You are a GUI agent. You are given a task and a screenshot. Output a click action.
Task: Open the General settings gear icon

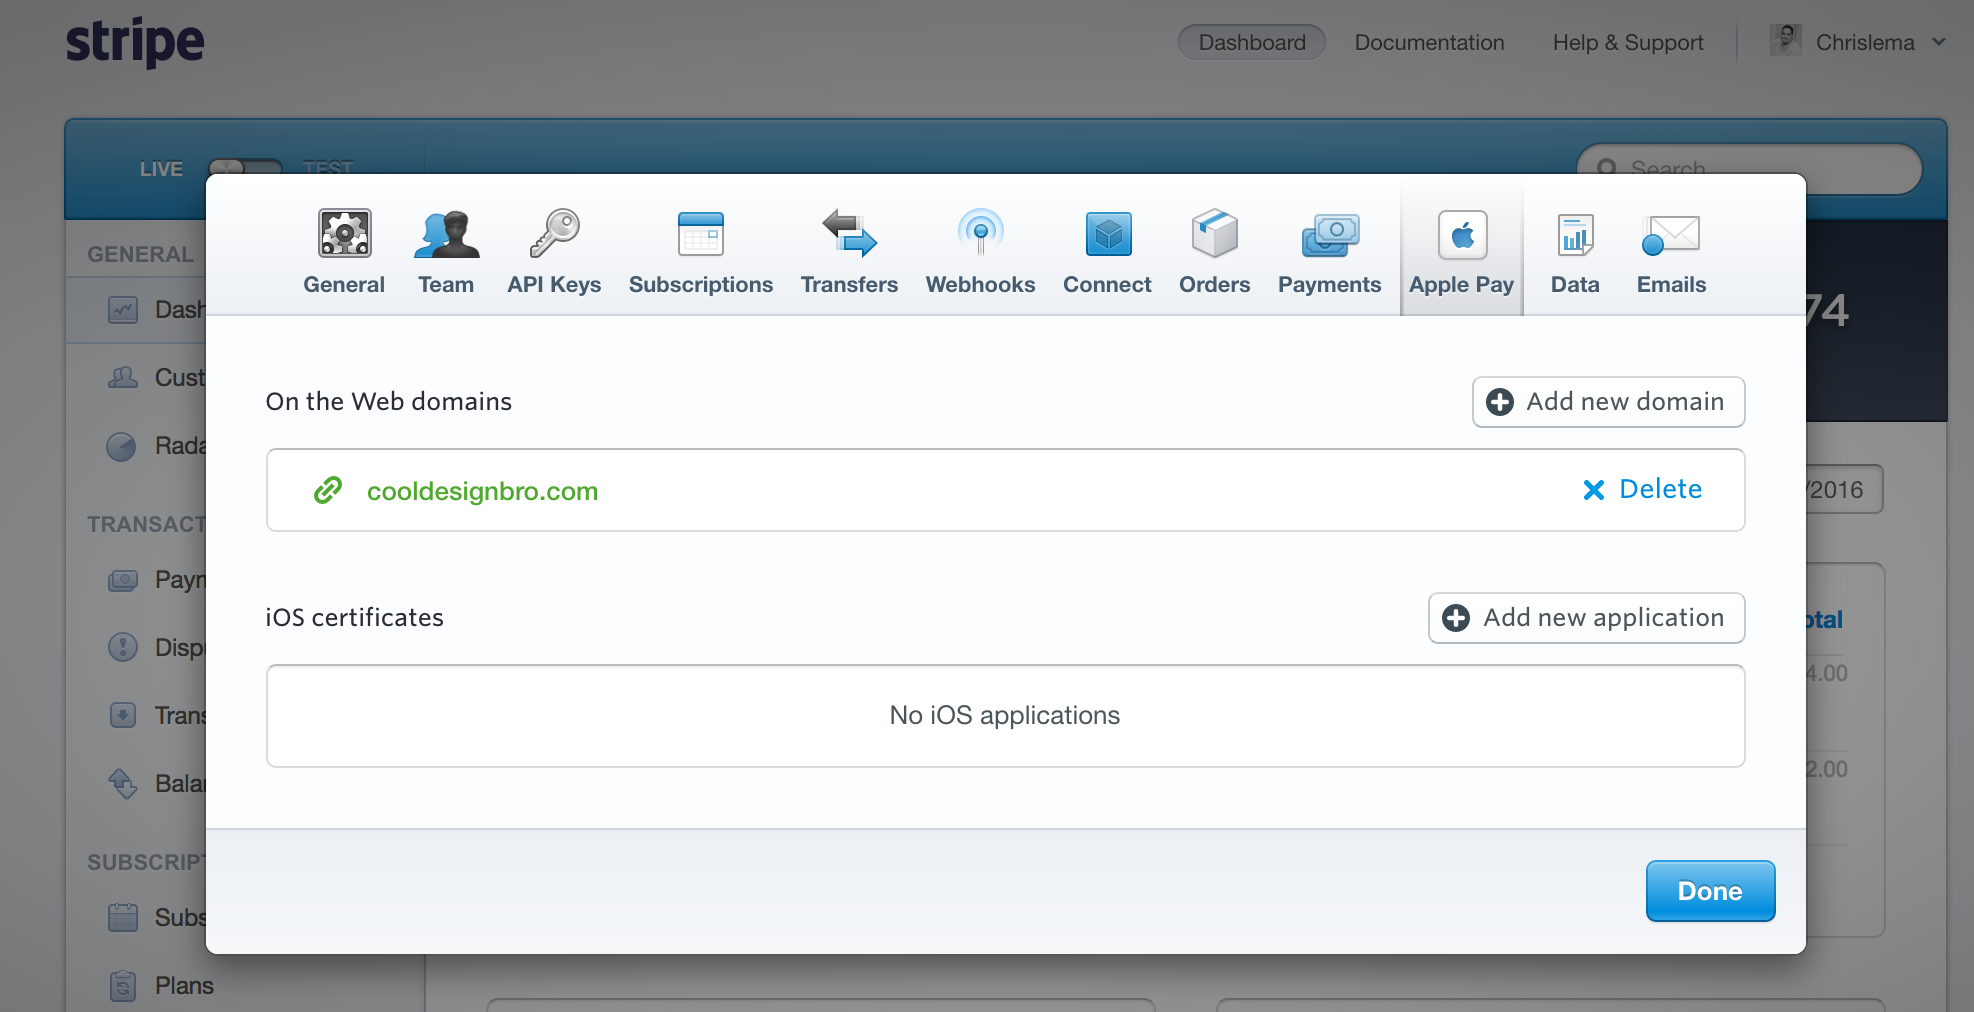(344, 234)
